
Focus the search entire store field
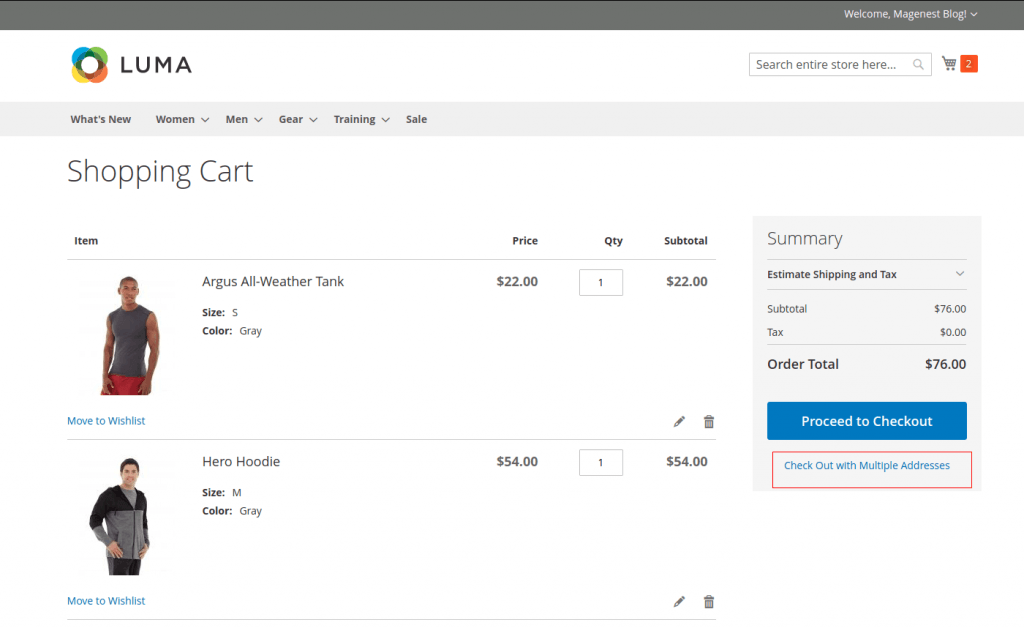(828, 65)
